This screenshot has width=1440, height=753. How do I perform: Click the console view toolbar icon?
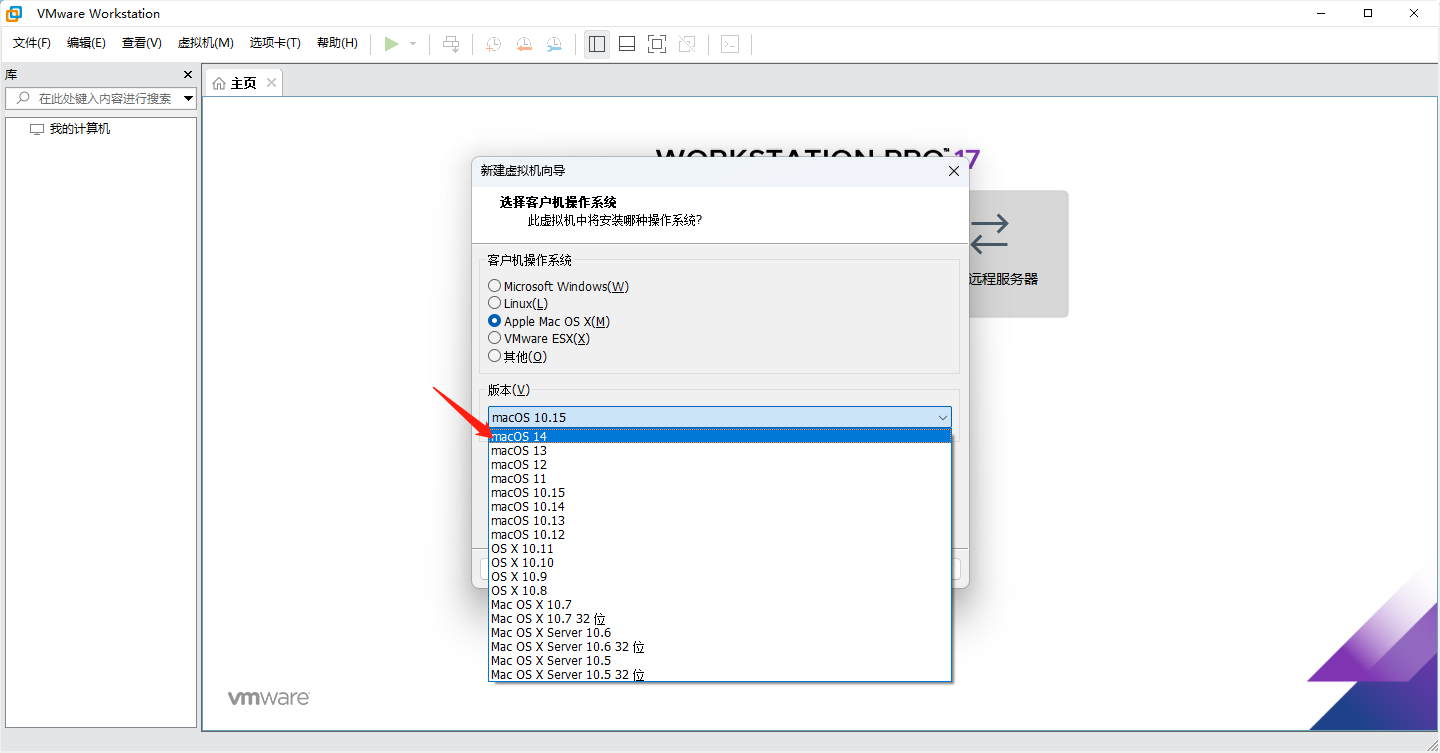point(730,44)
